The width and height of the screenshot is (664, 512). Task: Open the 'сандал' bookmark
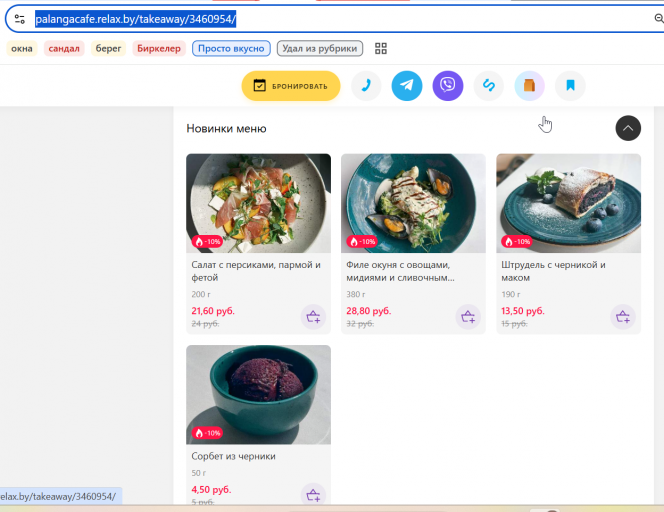coord(64,48)
